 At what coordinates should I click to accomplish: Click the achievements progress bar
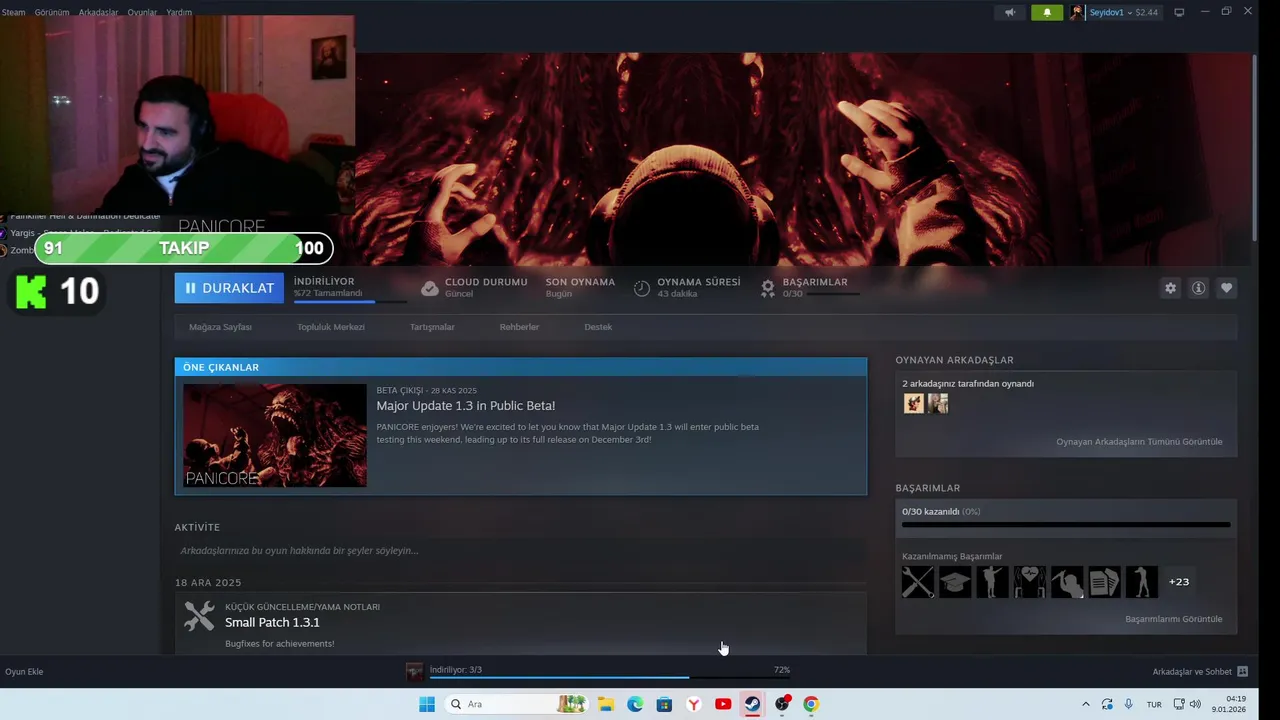click(1066, 524)
